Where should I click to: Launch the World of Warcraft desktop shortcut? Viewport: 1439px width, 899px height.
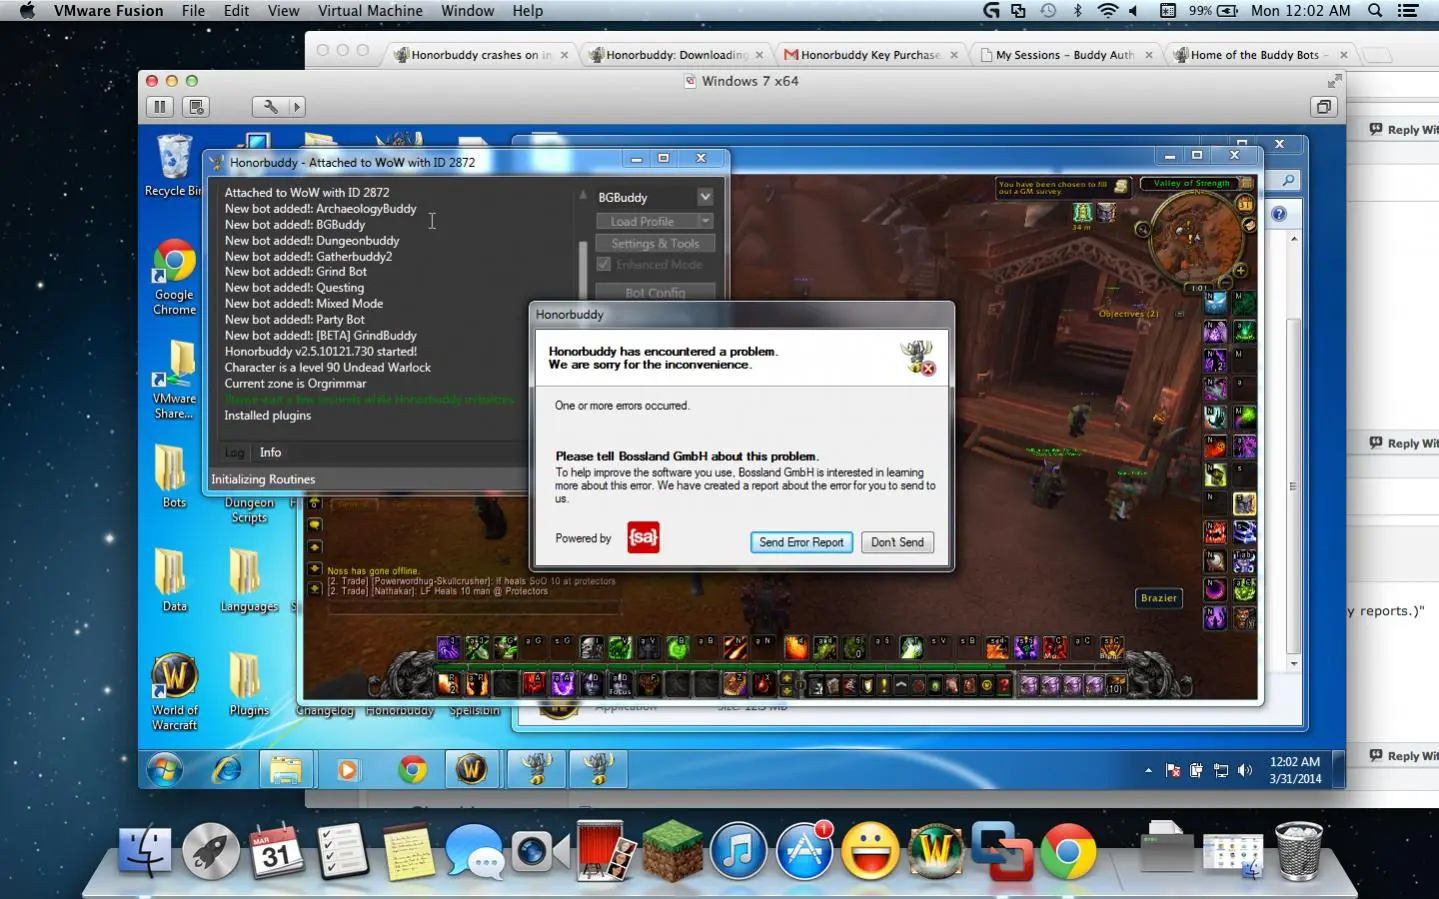click(x=174, y=692)
